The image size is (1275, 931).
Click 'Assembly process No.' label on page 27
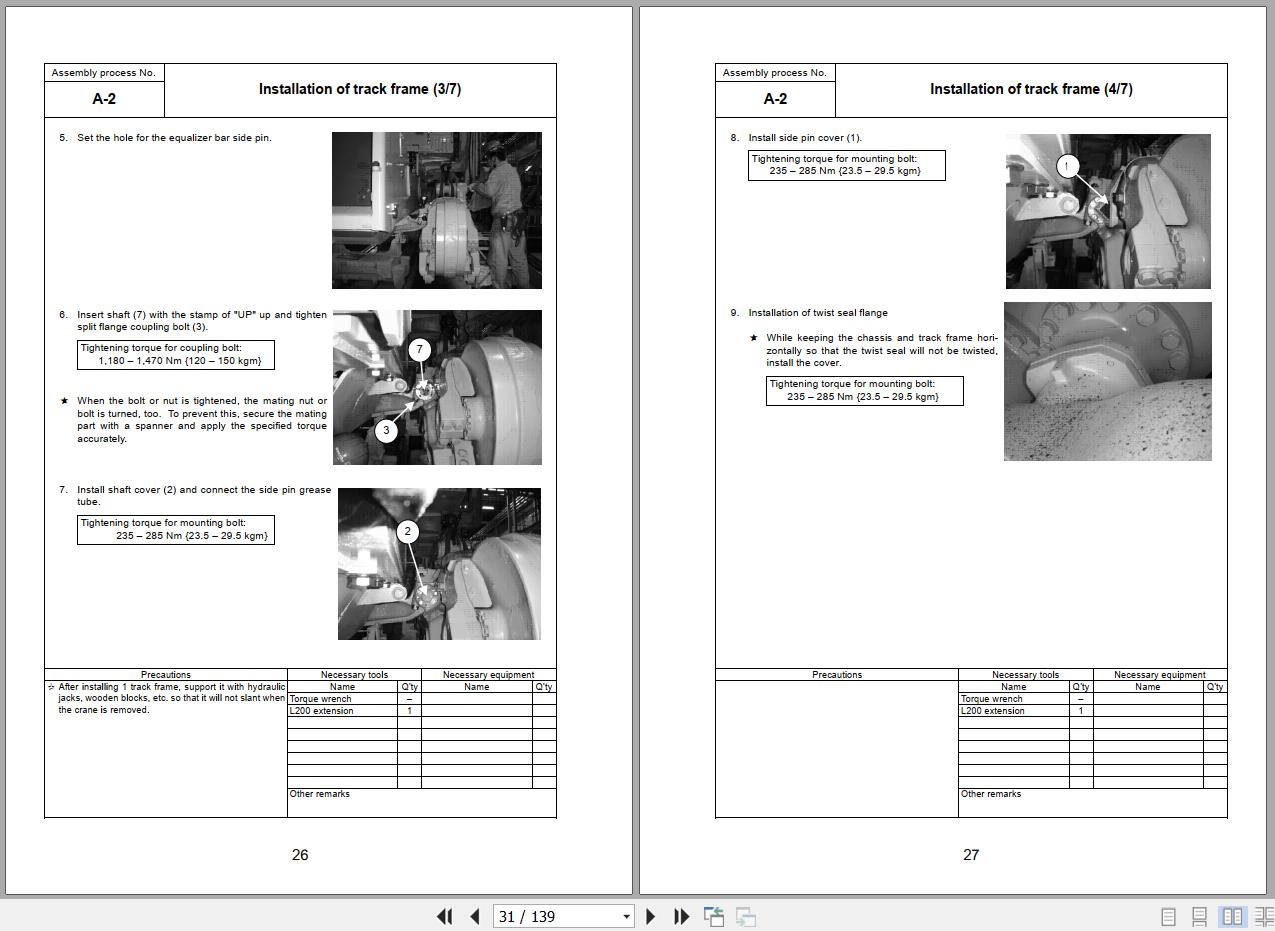coord(775,73)
